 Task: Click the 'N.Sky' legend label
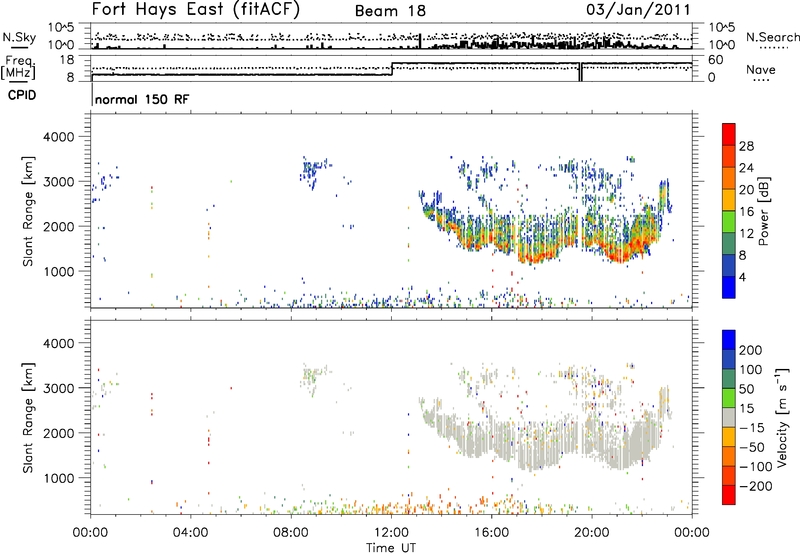coord(19,37)
